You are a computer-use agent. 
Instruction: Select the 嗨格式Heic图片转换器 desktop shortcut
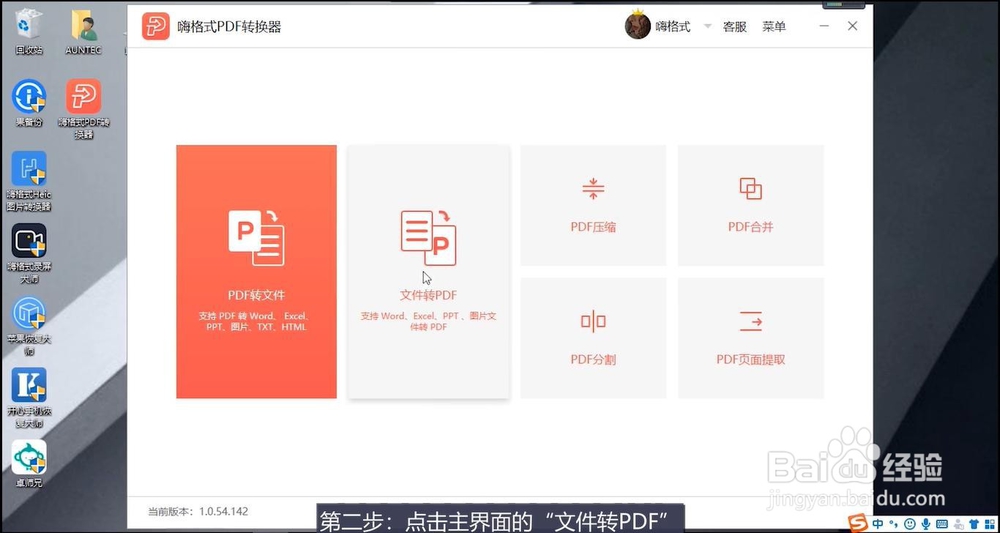[29, 181]
